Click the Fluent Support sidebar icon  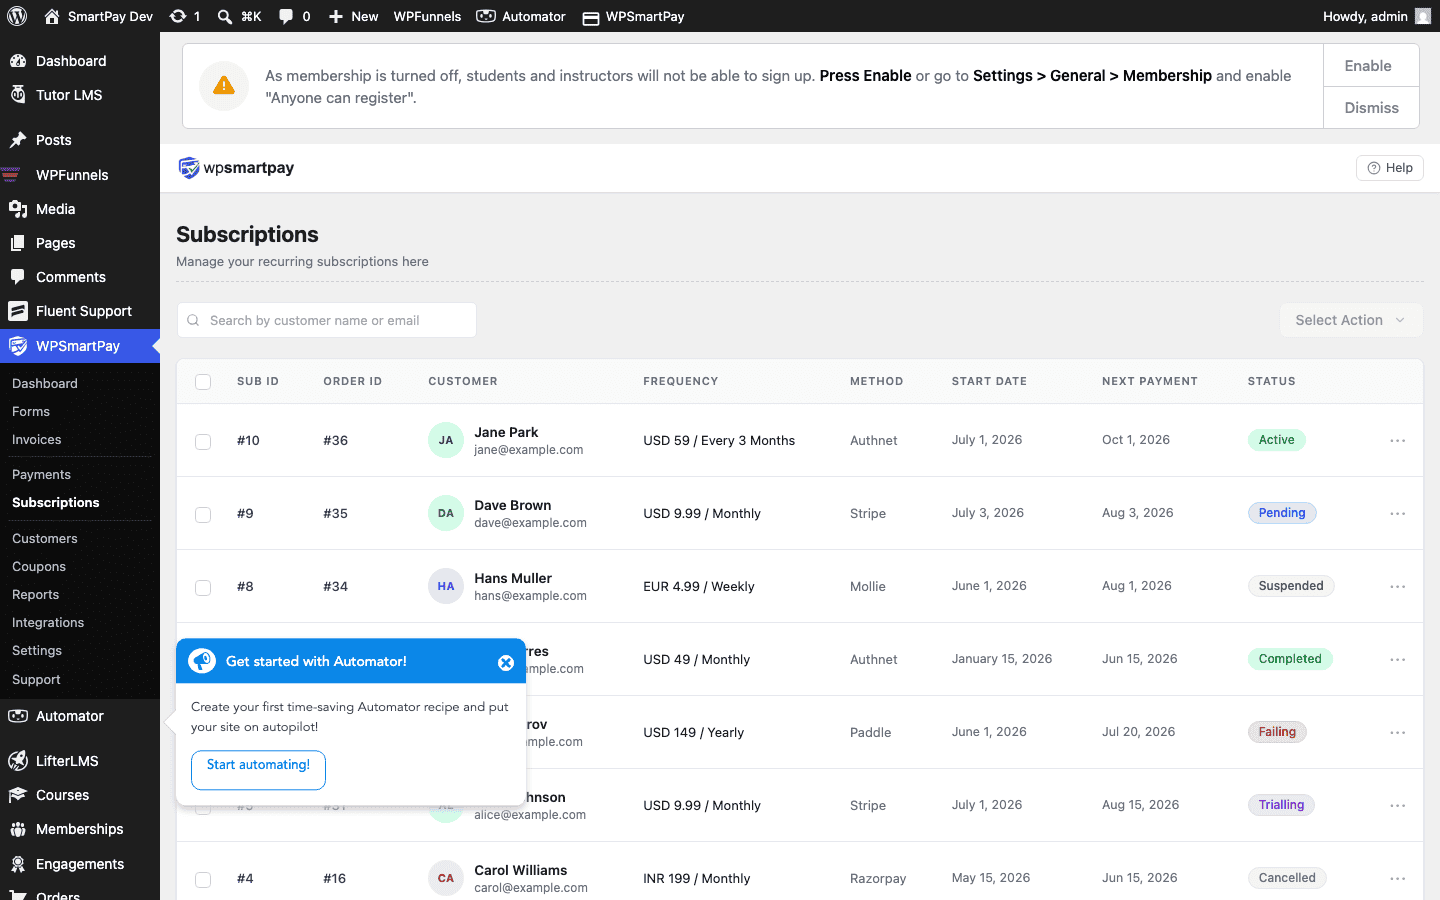pos(18,311)
